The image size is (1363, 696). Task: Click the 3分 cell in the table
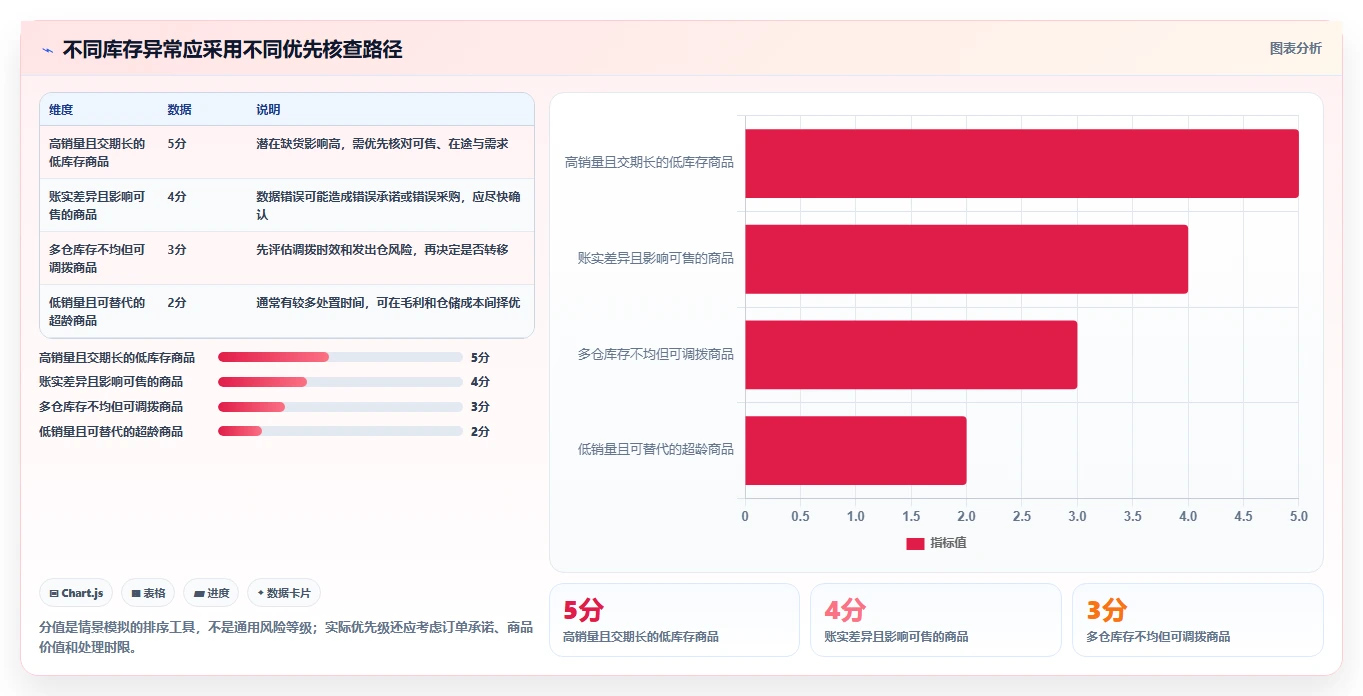pos(177,250)
